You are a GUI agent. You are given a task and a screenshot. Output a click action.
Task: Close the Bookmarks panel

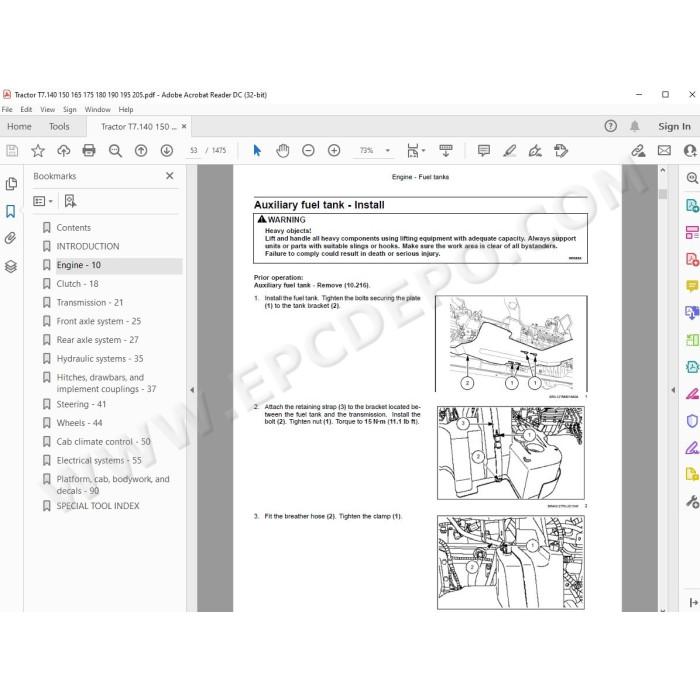170,176
